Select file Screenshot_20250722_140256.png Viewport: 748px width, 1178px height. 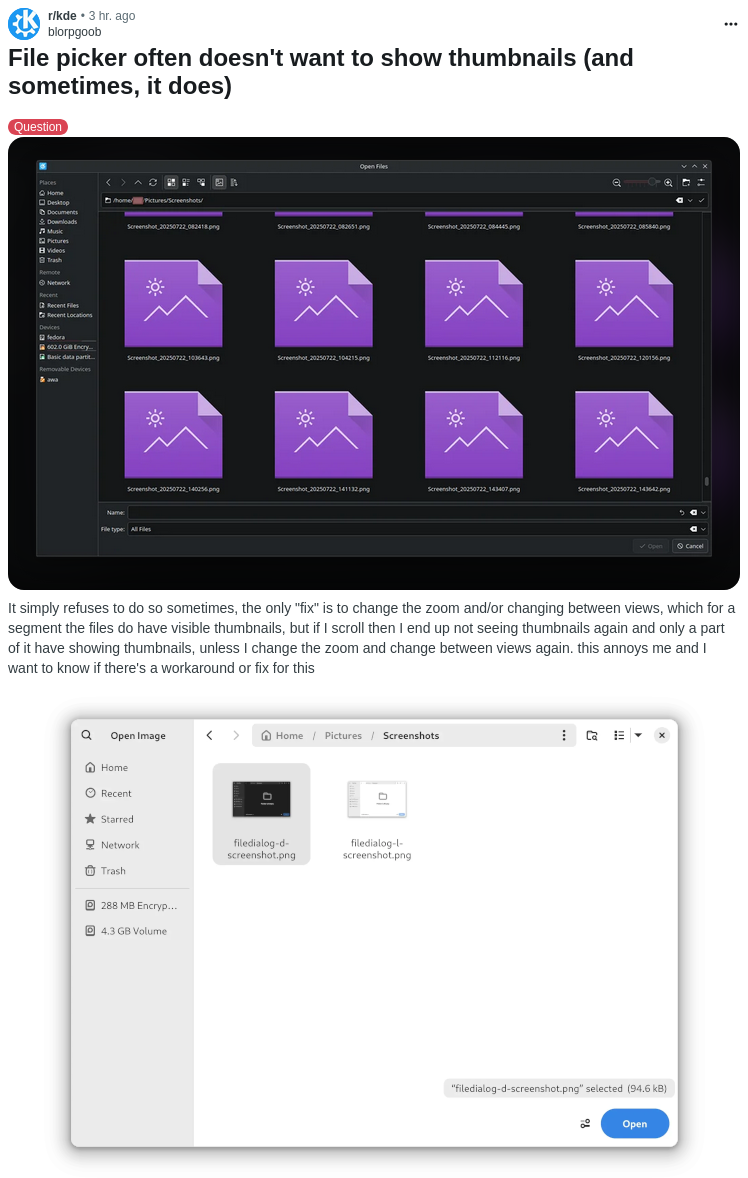coord(173,442)
